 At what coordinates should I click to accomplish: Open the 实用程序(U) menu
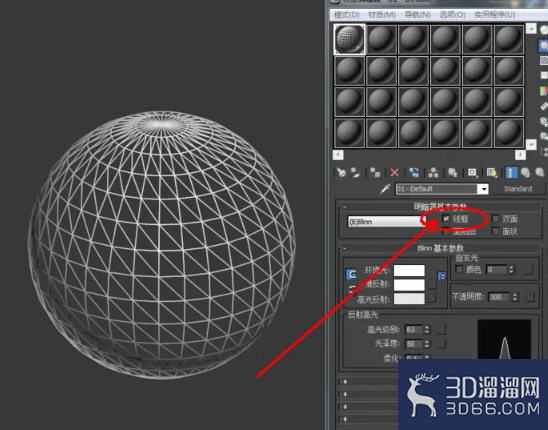pyautogui.click(x=495, y=15)
